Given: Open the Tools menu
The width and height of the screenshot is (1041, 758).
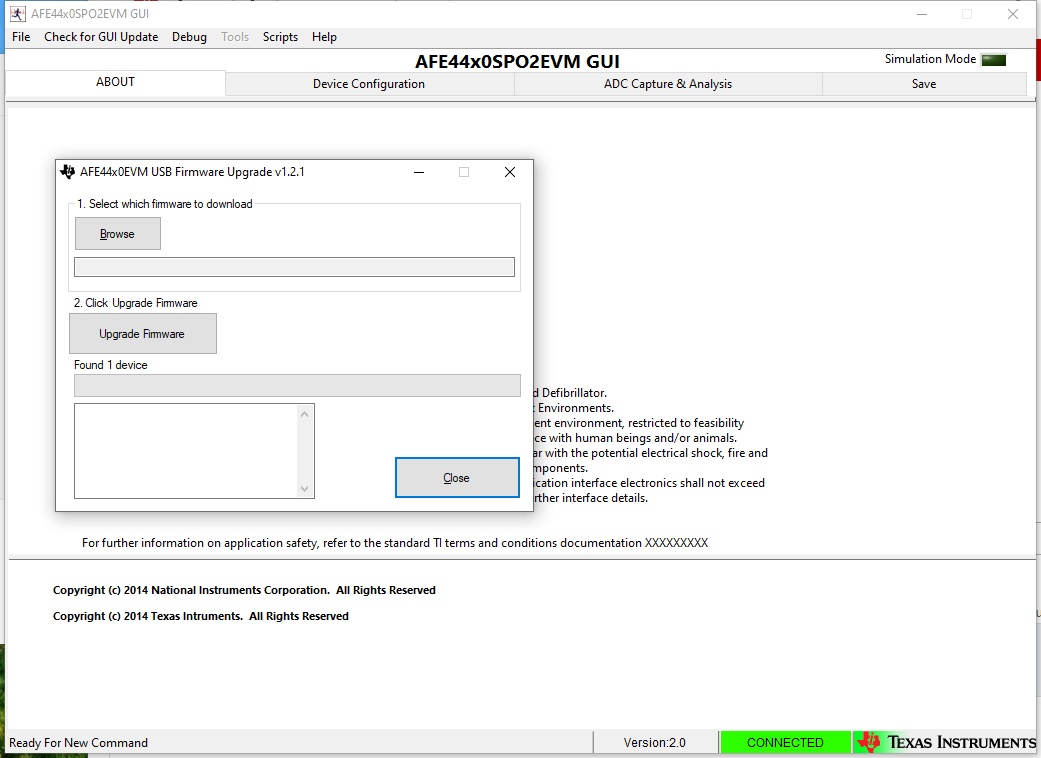Looking at the screenshot, I should (x=235, y=37).
